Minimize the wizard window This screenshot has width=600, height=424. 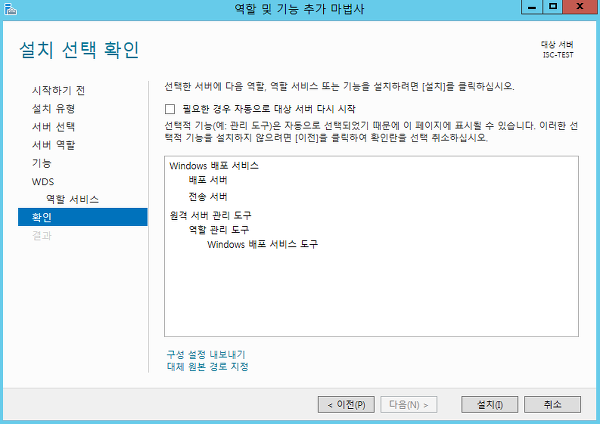[x=532, y=7]
